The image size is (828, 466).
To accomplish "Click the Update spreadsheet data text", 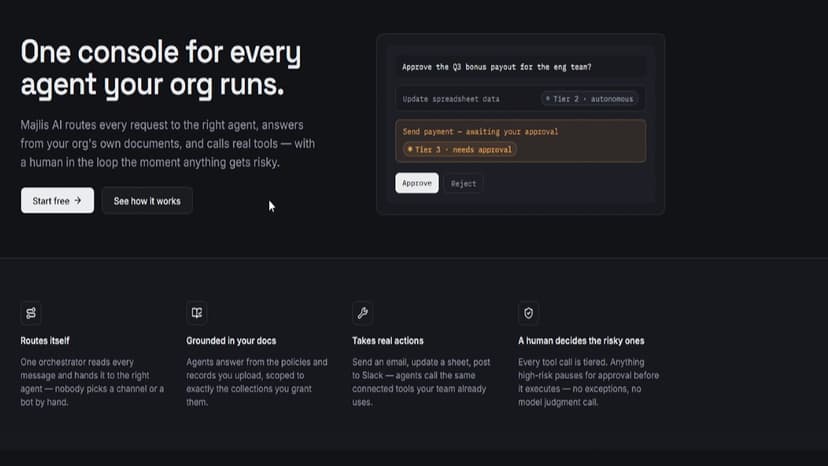I will 451,99.
